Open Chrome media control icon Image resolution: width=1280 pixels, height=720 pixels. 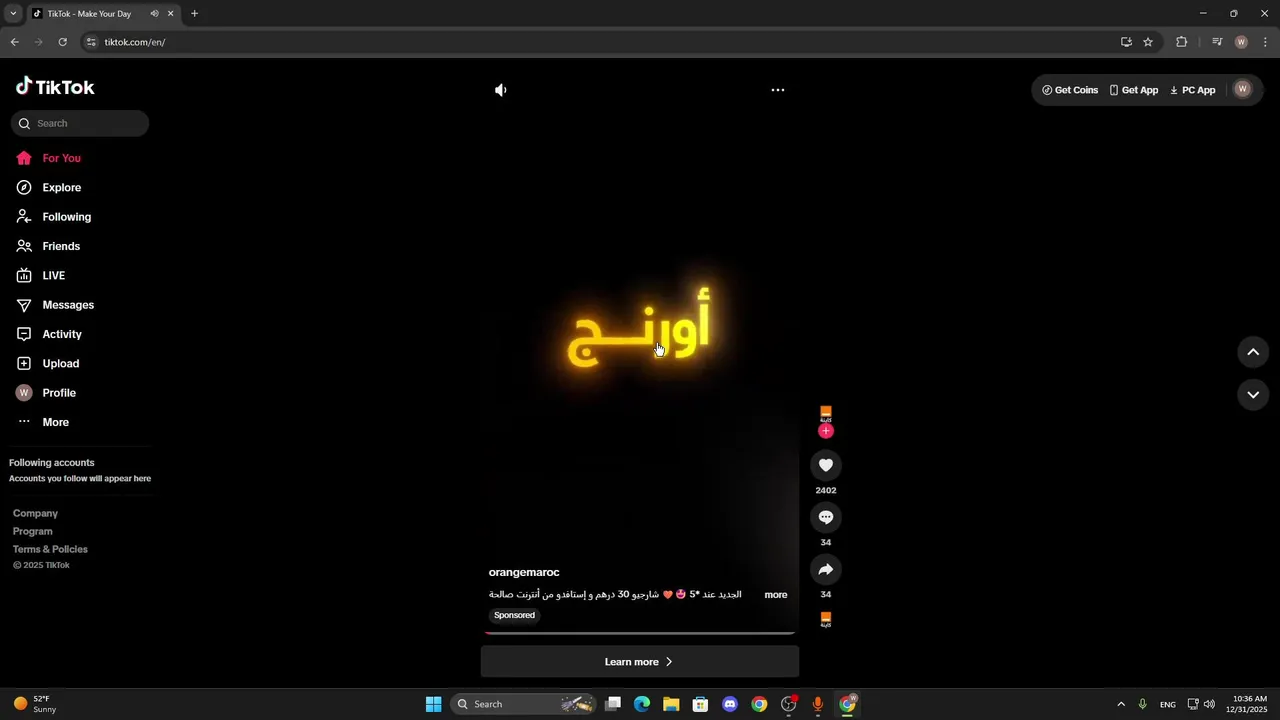point(1217,42)
